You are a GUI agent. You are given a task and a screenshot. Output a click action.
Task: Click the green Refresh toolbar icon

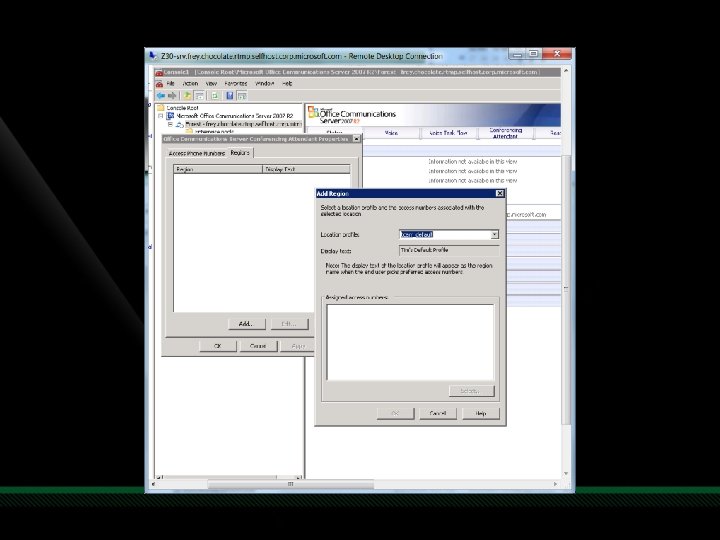[x=214, y=96]
